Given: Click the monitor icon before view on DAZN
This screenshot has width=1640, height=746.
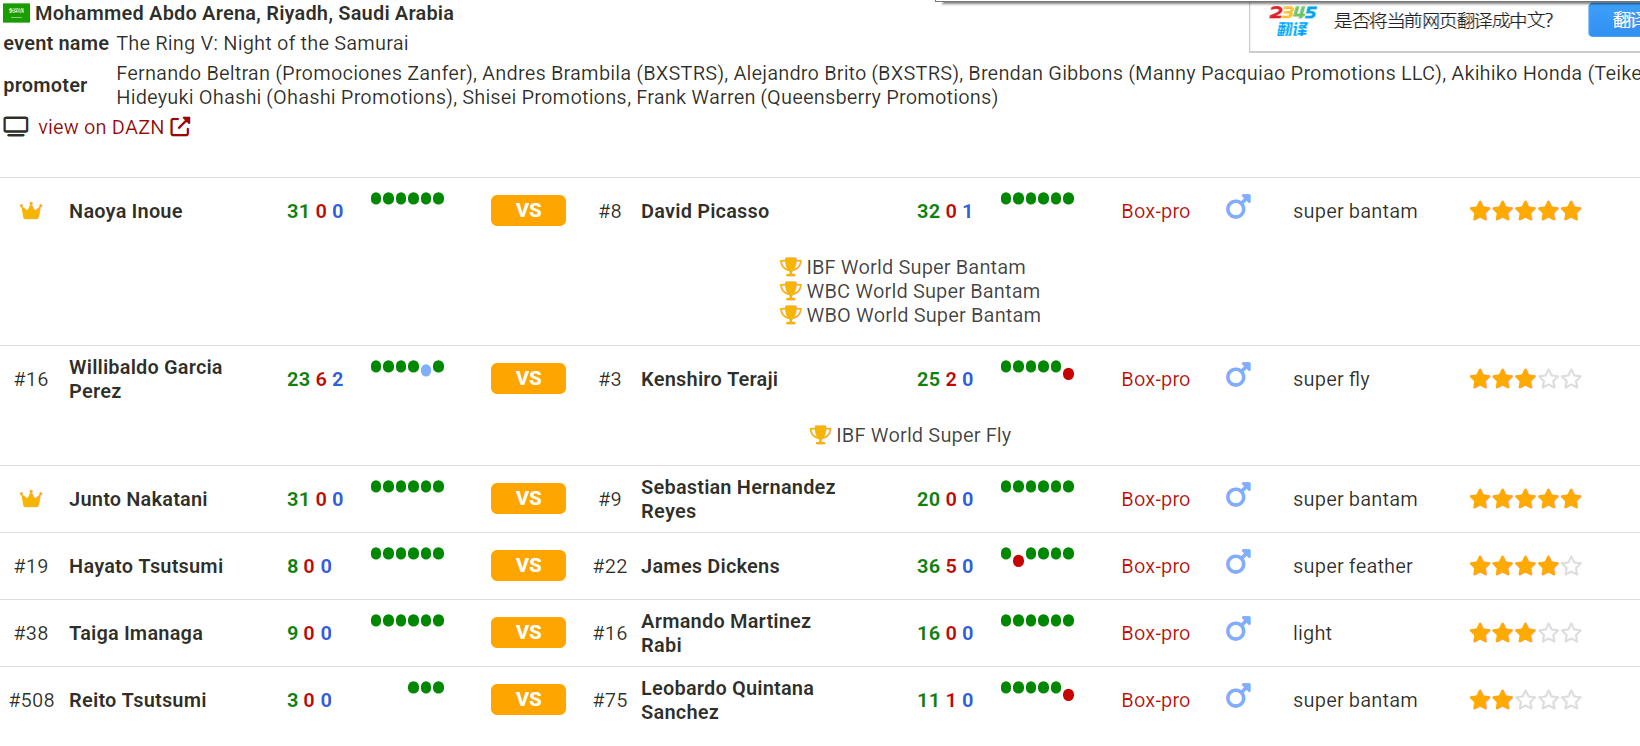Looking at the screenshot, I should click(x=16, y=127).
